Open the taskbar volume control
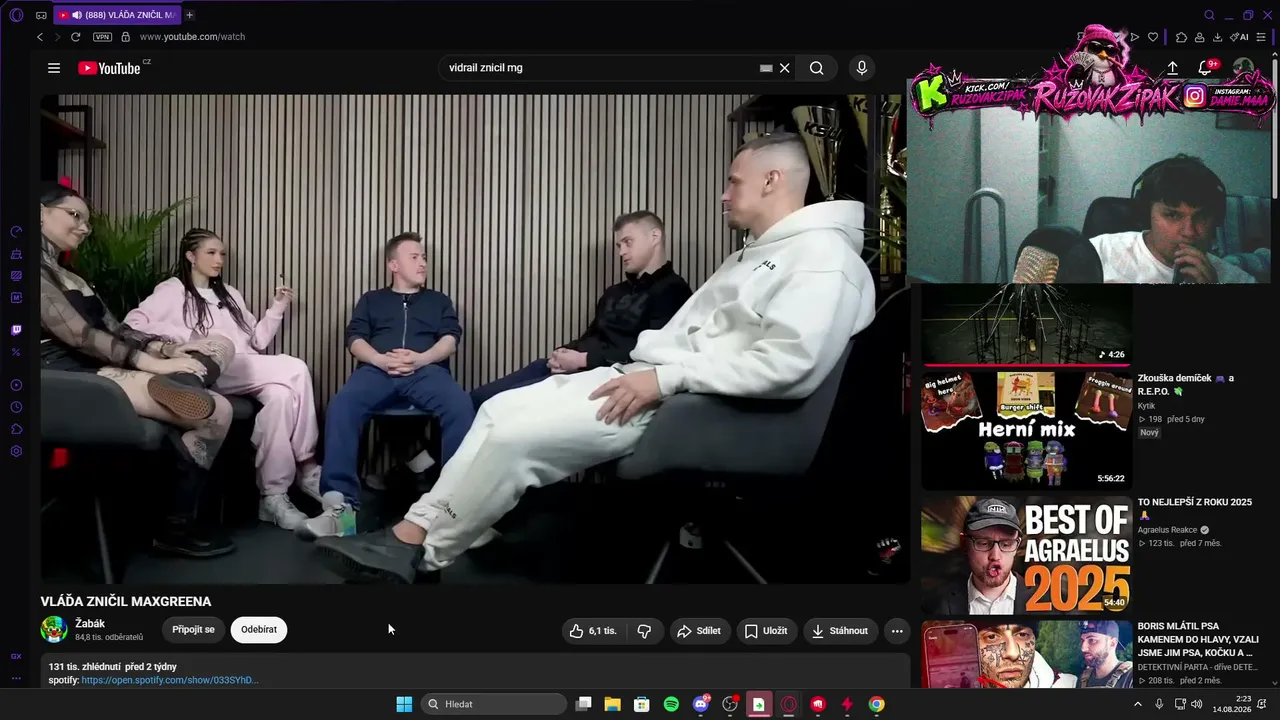Image resolution: width=1280 pixels, height=720 pixels. [x=1197, y=704]
